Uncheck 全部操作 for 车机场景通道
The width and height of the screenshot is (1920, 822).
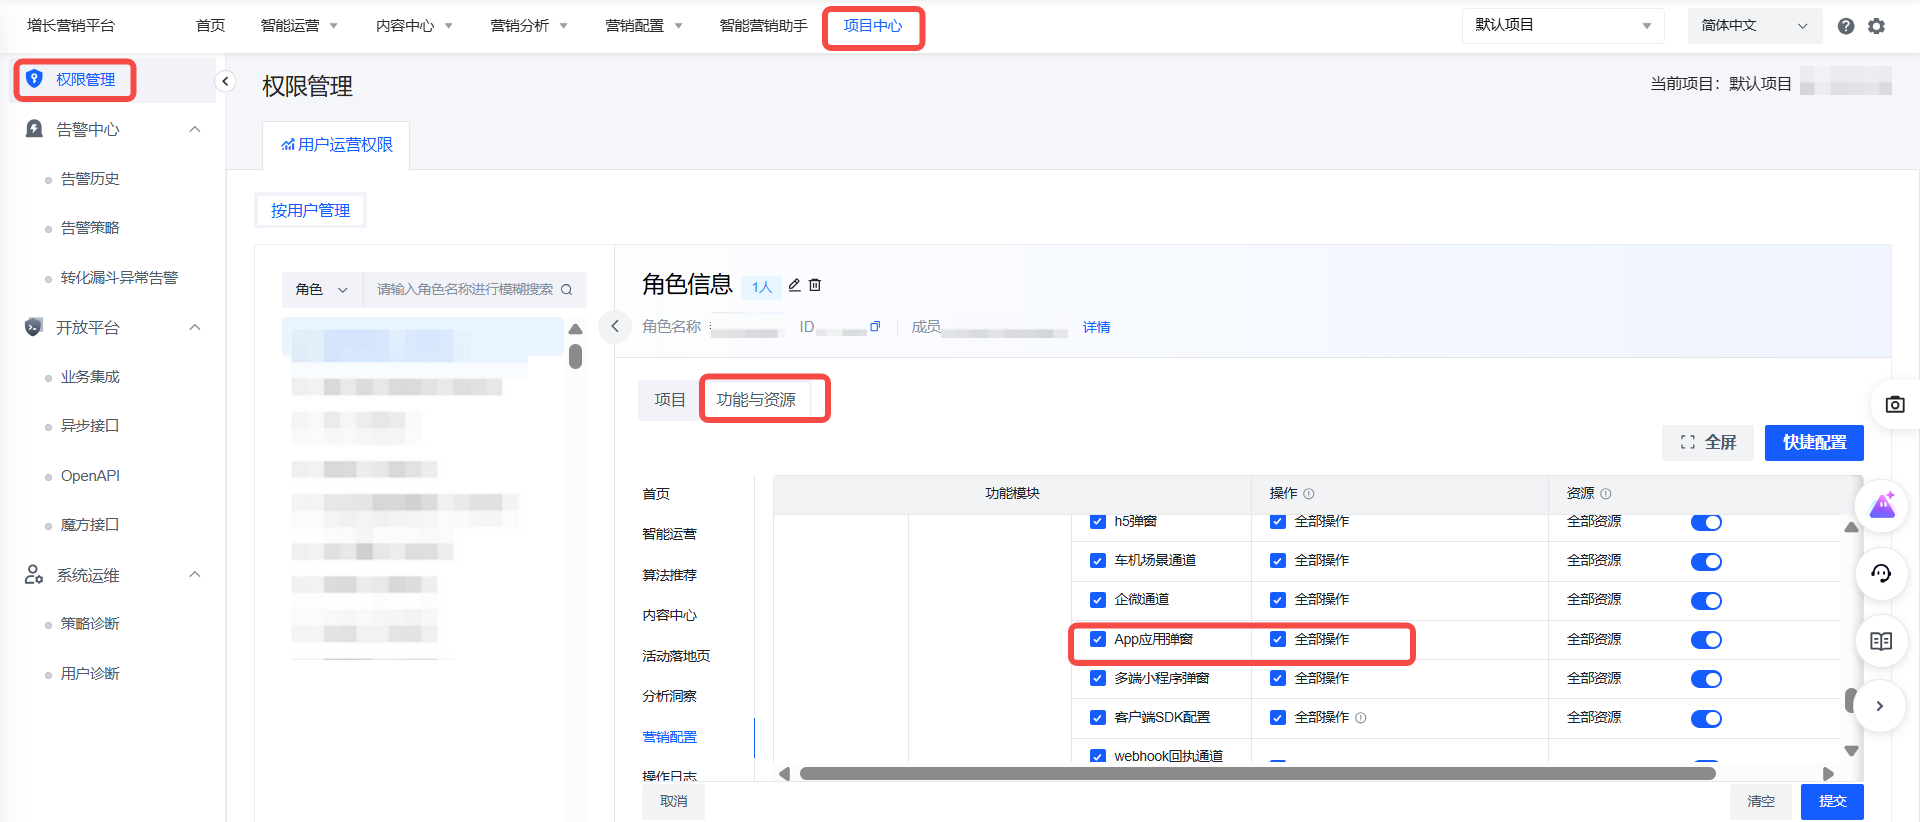pos(1278,561)
